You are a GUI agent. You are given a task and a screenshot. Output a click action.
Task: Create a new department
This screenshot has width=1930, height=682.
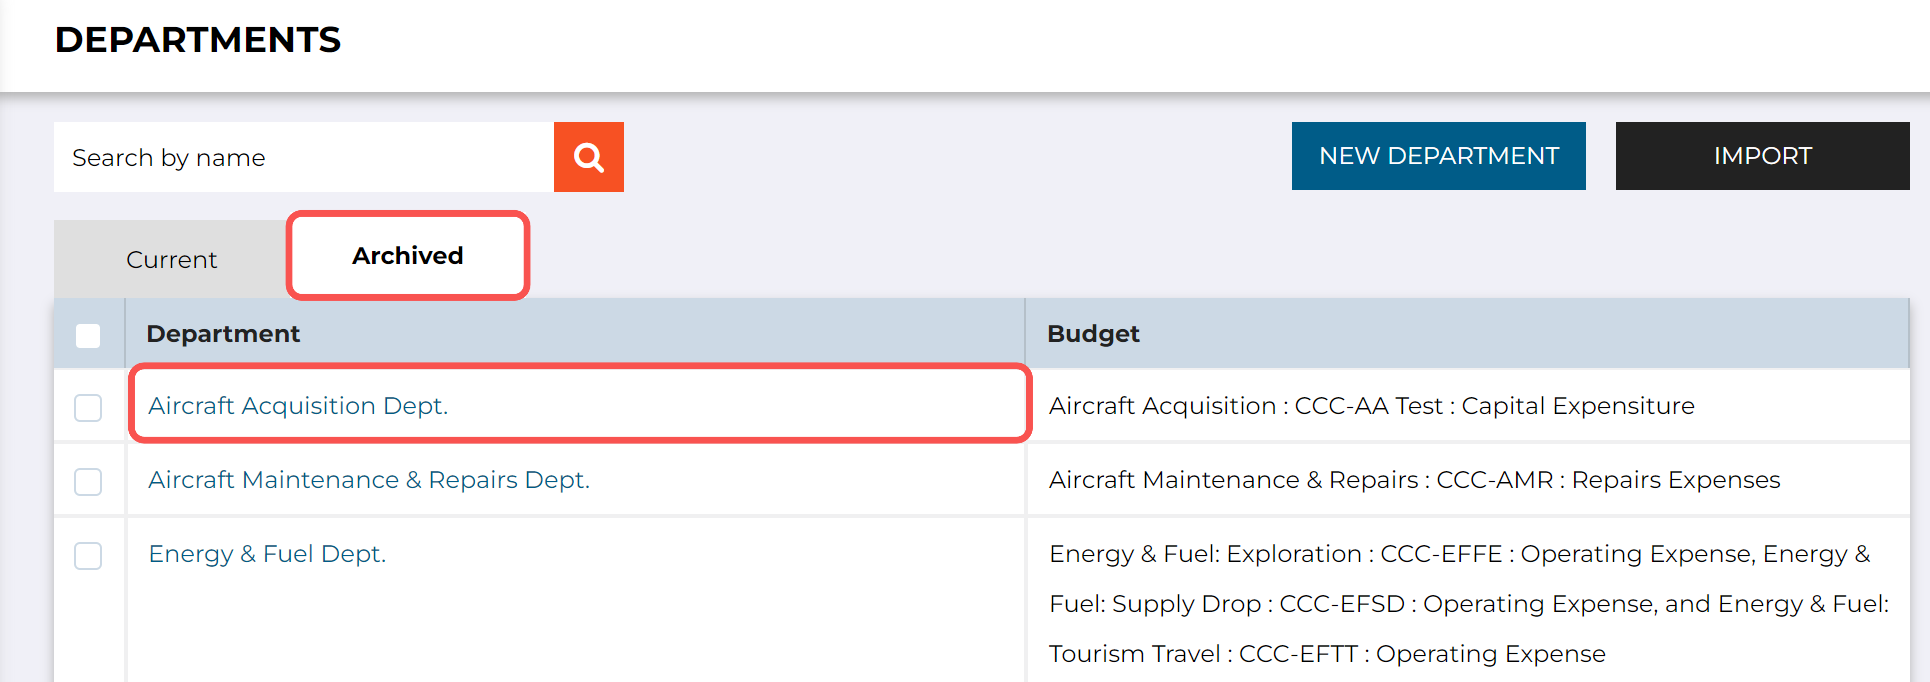[1438, 156]
